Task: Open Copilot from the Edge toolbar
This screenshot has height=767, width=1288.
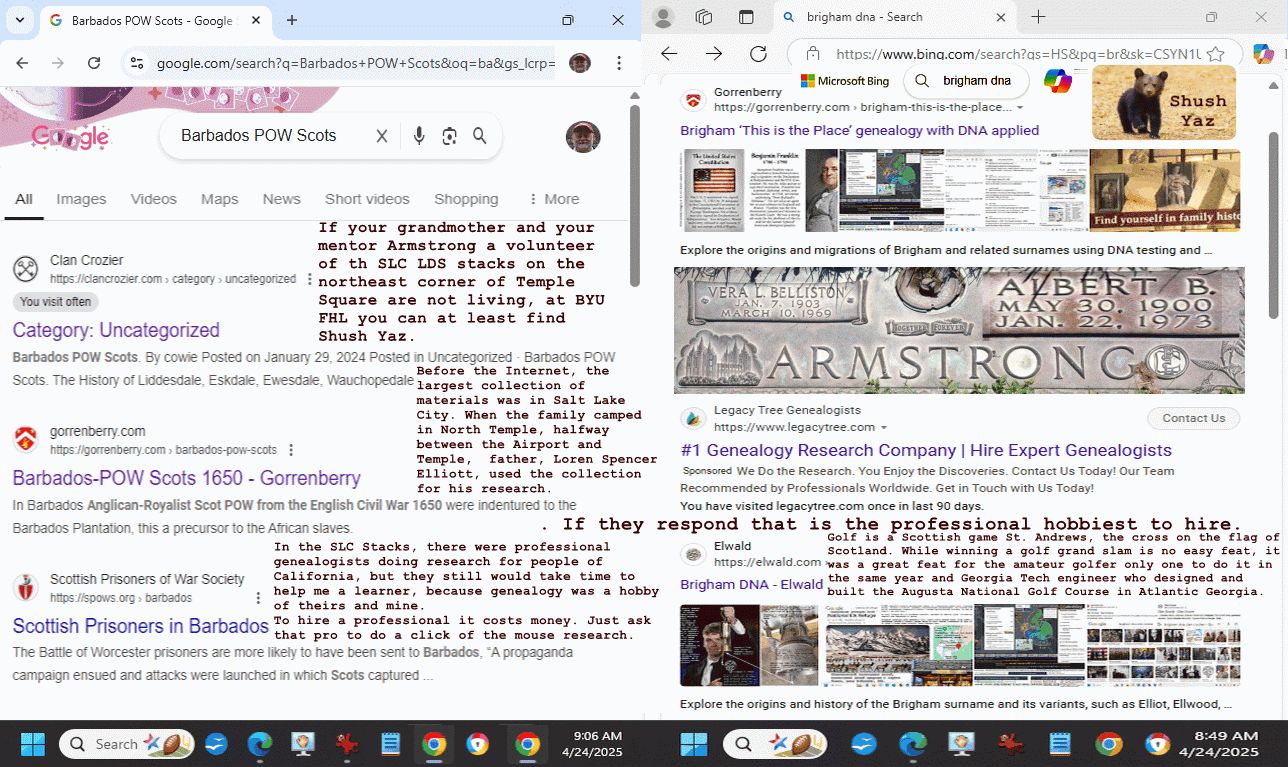Action: pyautogui.click(x=1264, y=53)
